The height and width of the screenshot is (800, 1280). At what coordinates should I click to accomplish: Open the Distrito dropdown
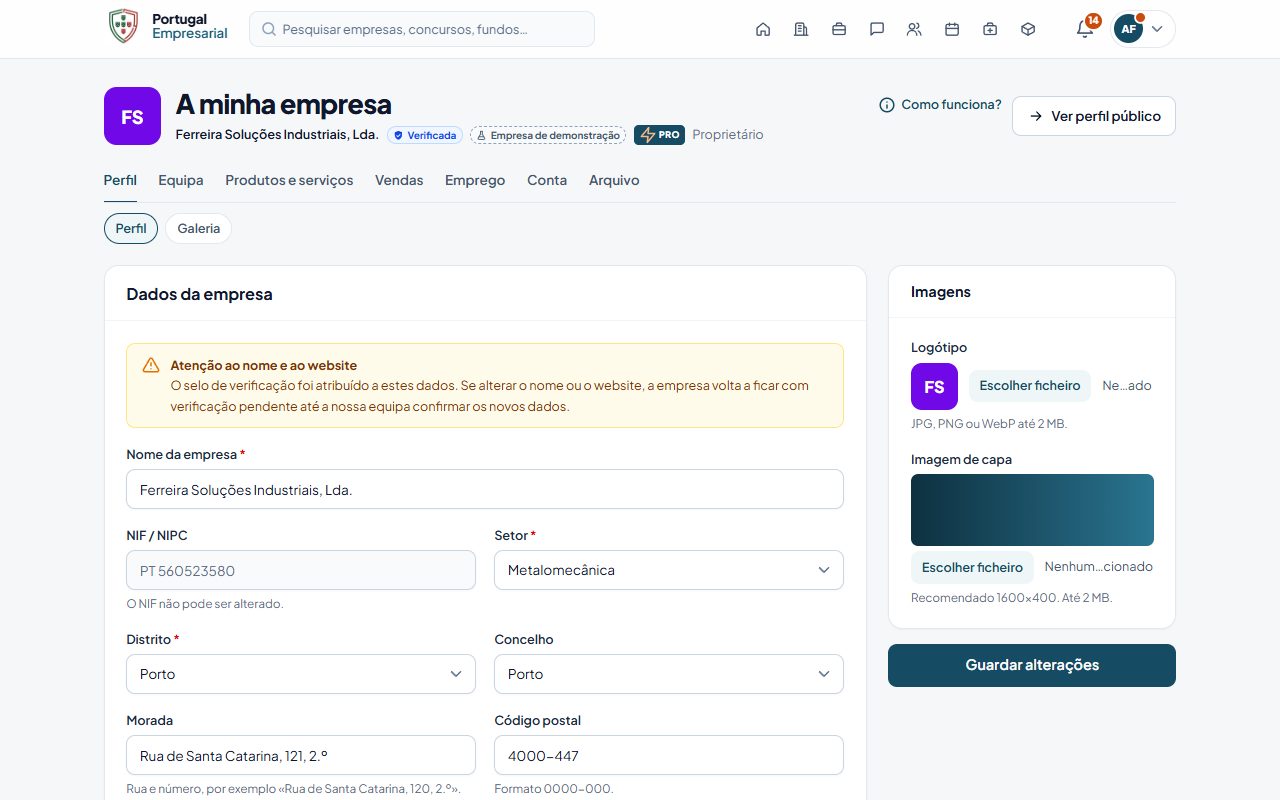coord(301,674)
